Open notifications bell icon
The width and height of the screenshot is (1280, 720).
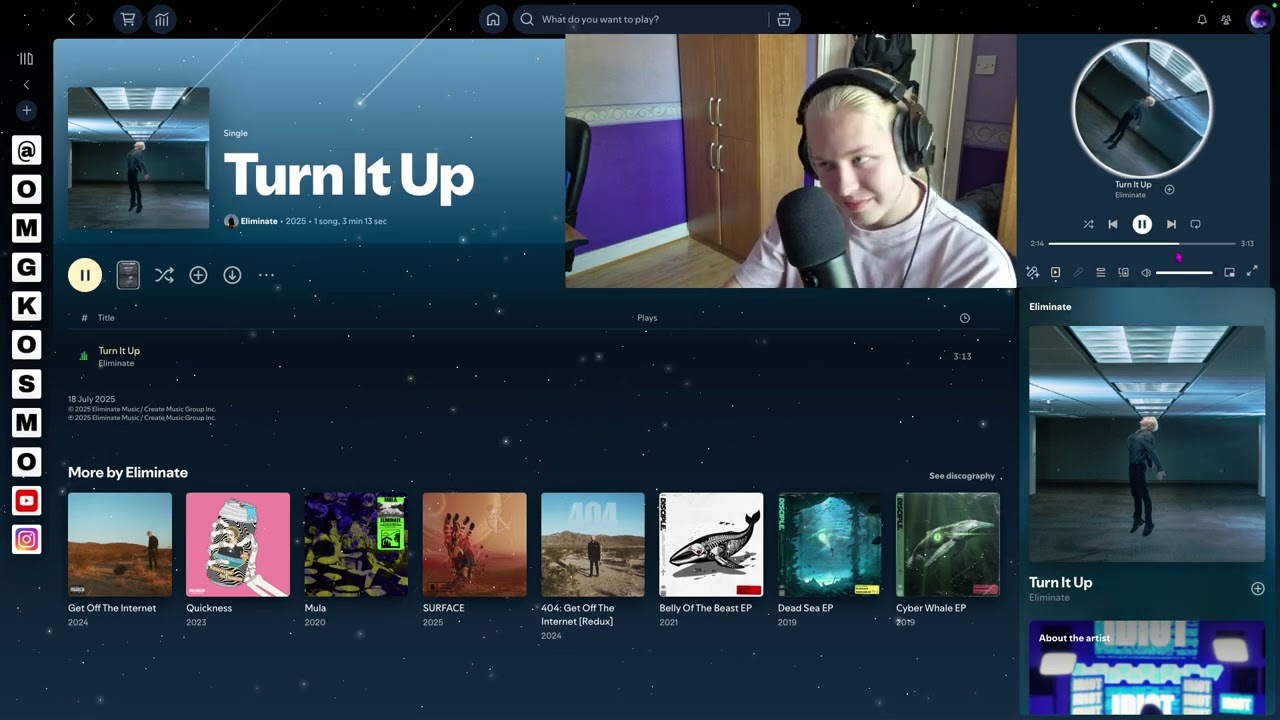coord(1202,19)
